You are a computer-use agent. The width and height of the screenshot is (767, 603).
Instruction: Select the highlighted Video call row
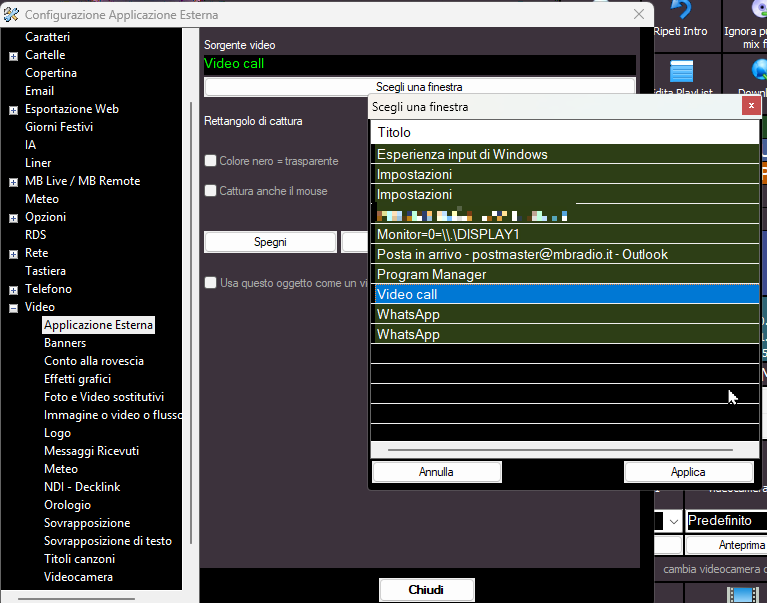tap(565, 294)
